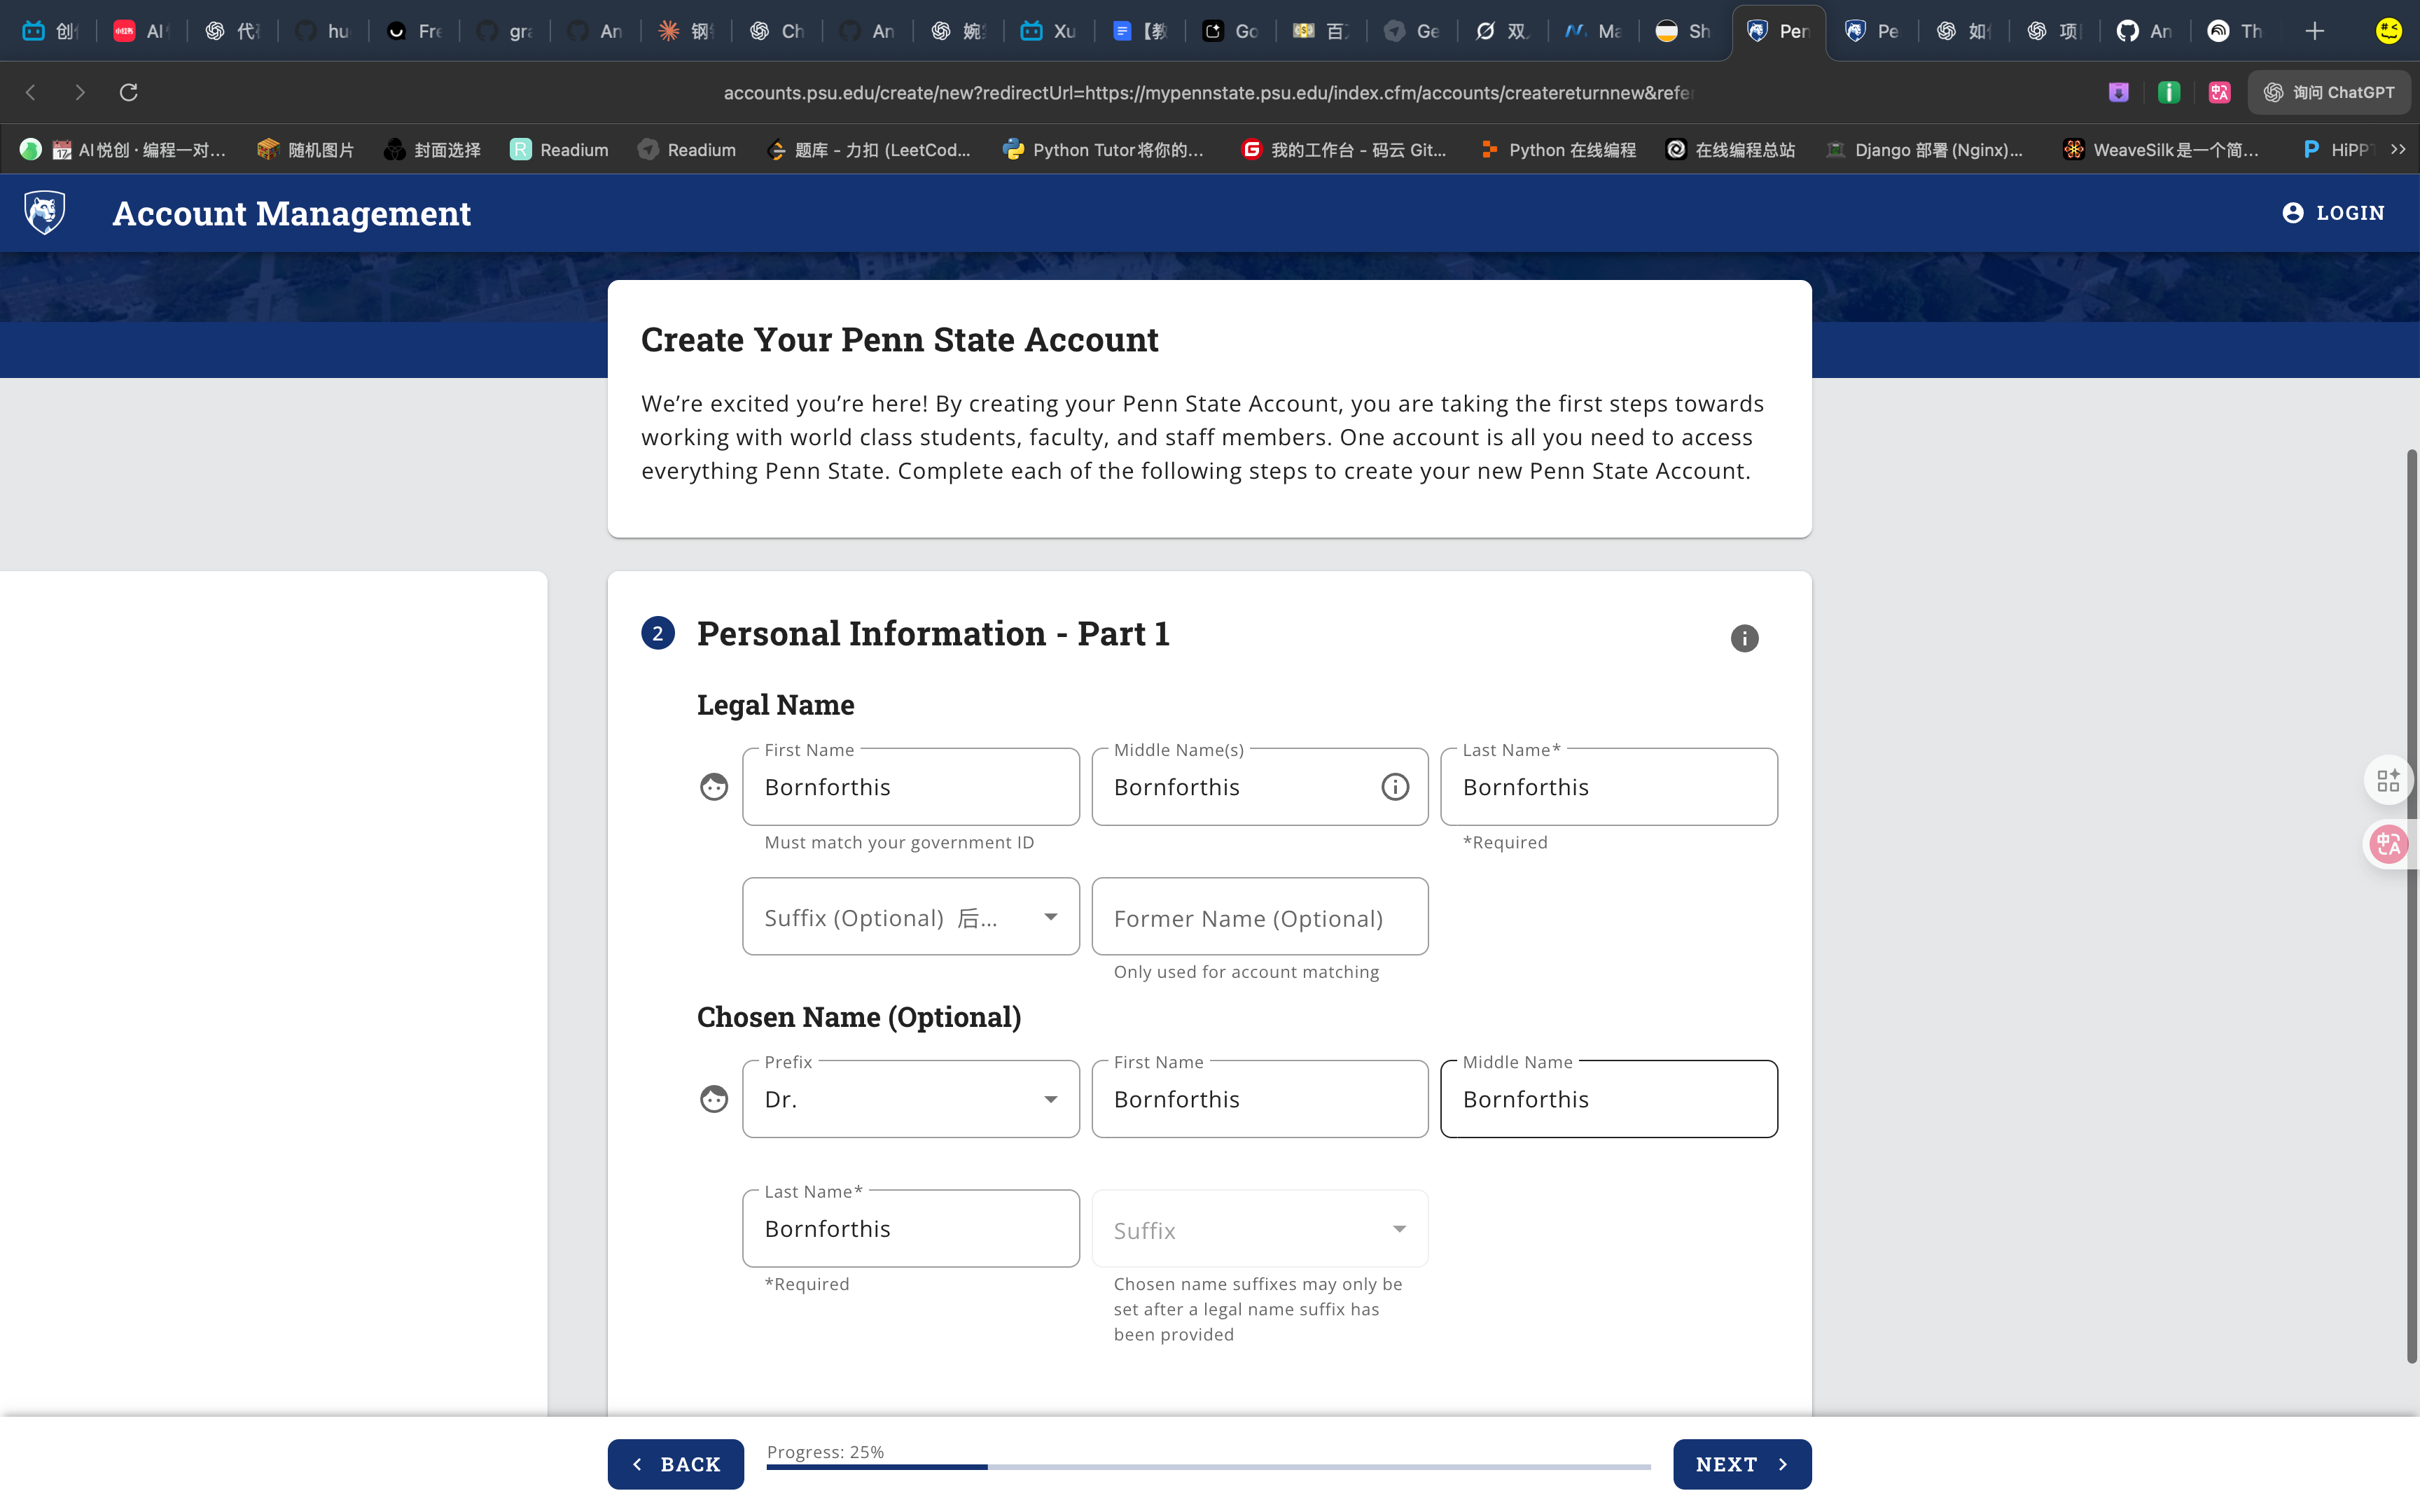Focus the Legal Name First Name field
2420x1512 pixels.
pos(911,787)
